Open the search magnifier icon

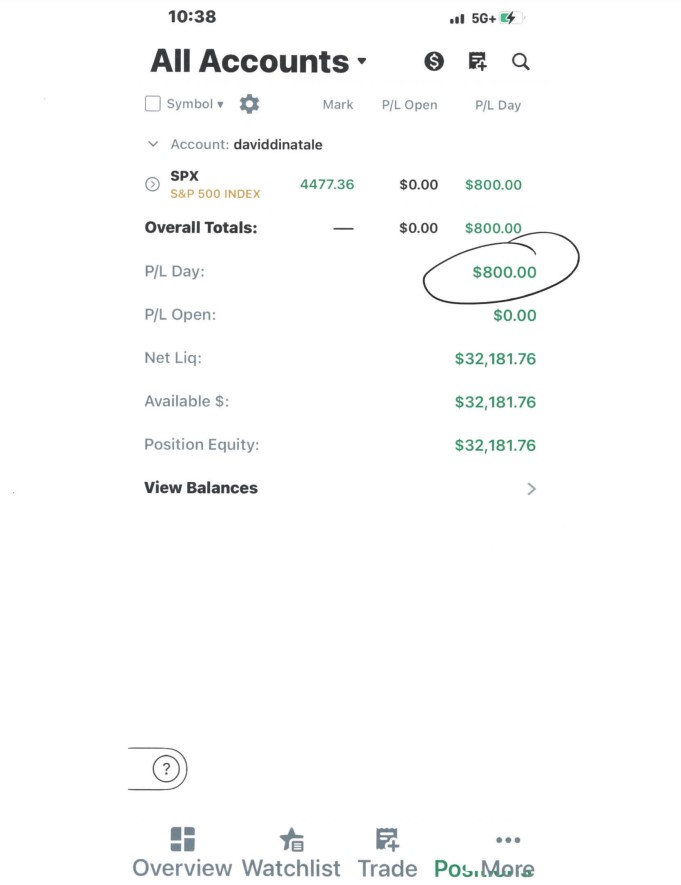[521, 61]
